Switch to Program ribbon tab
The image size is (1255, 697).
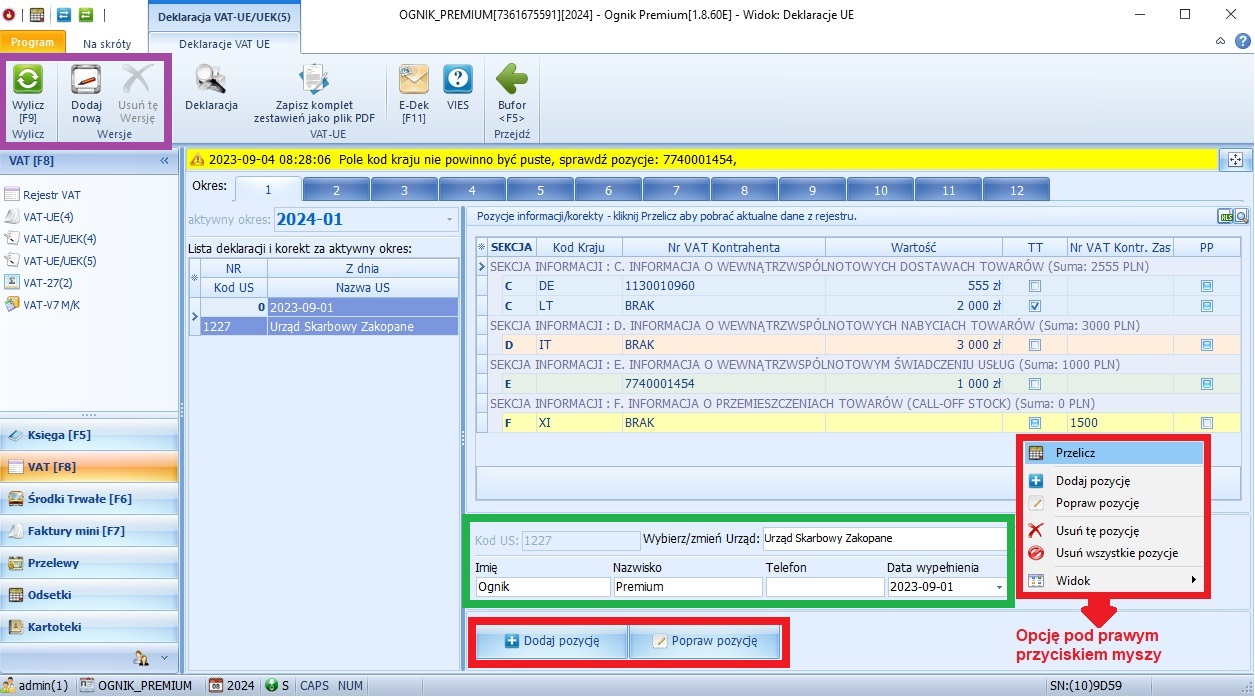click(x=33, y=43)
